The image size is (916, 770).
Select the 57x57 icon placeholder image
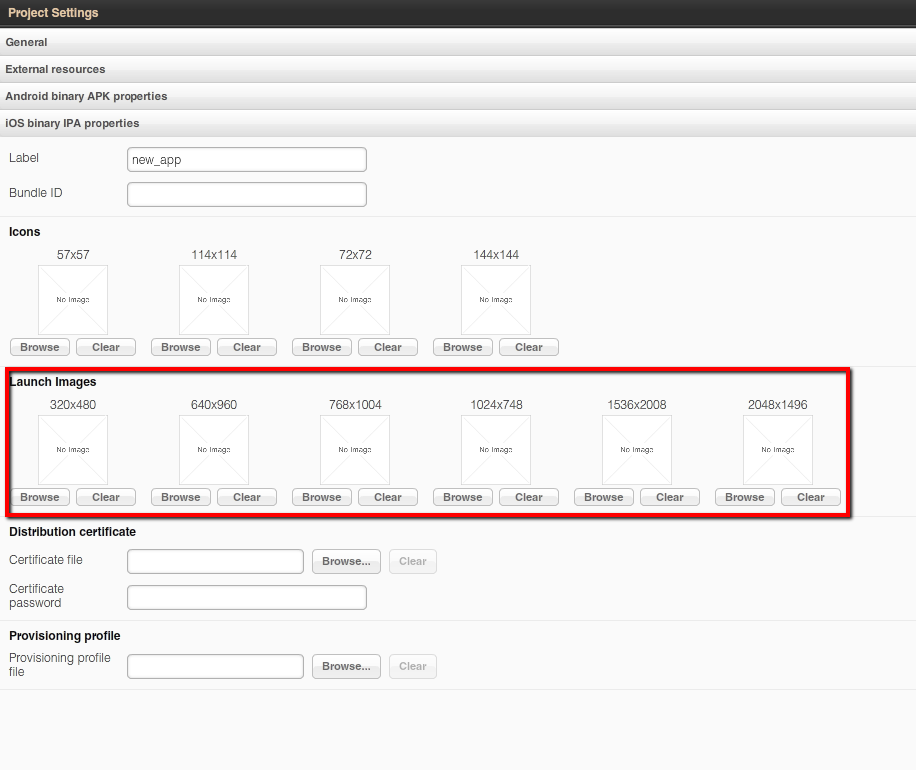(73, 300)
